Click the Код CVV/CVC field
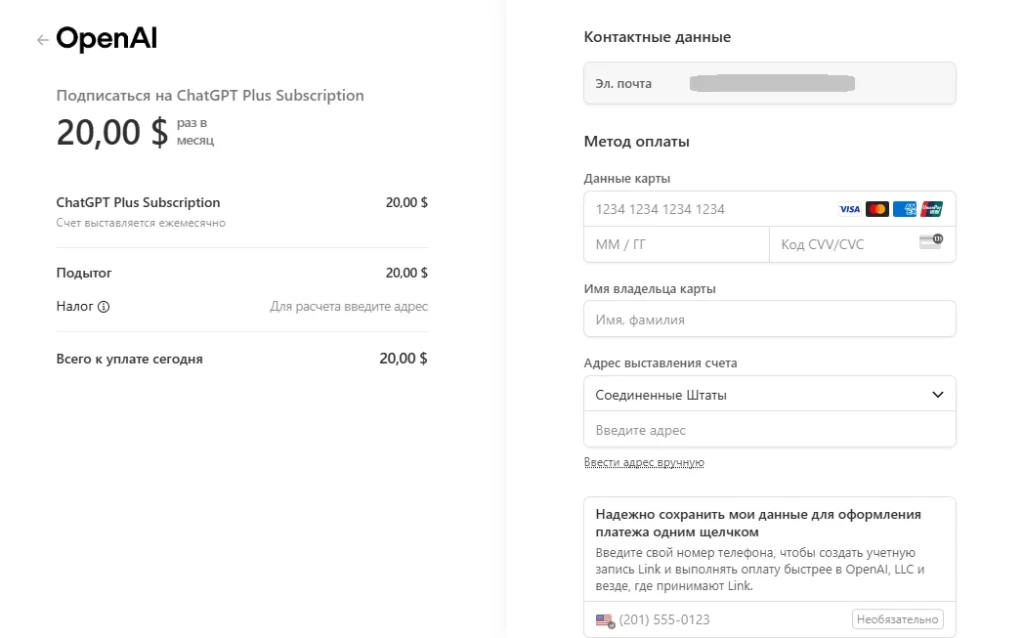1024x638 pixels. (862, 244)
